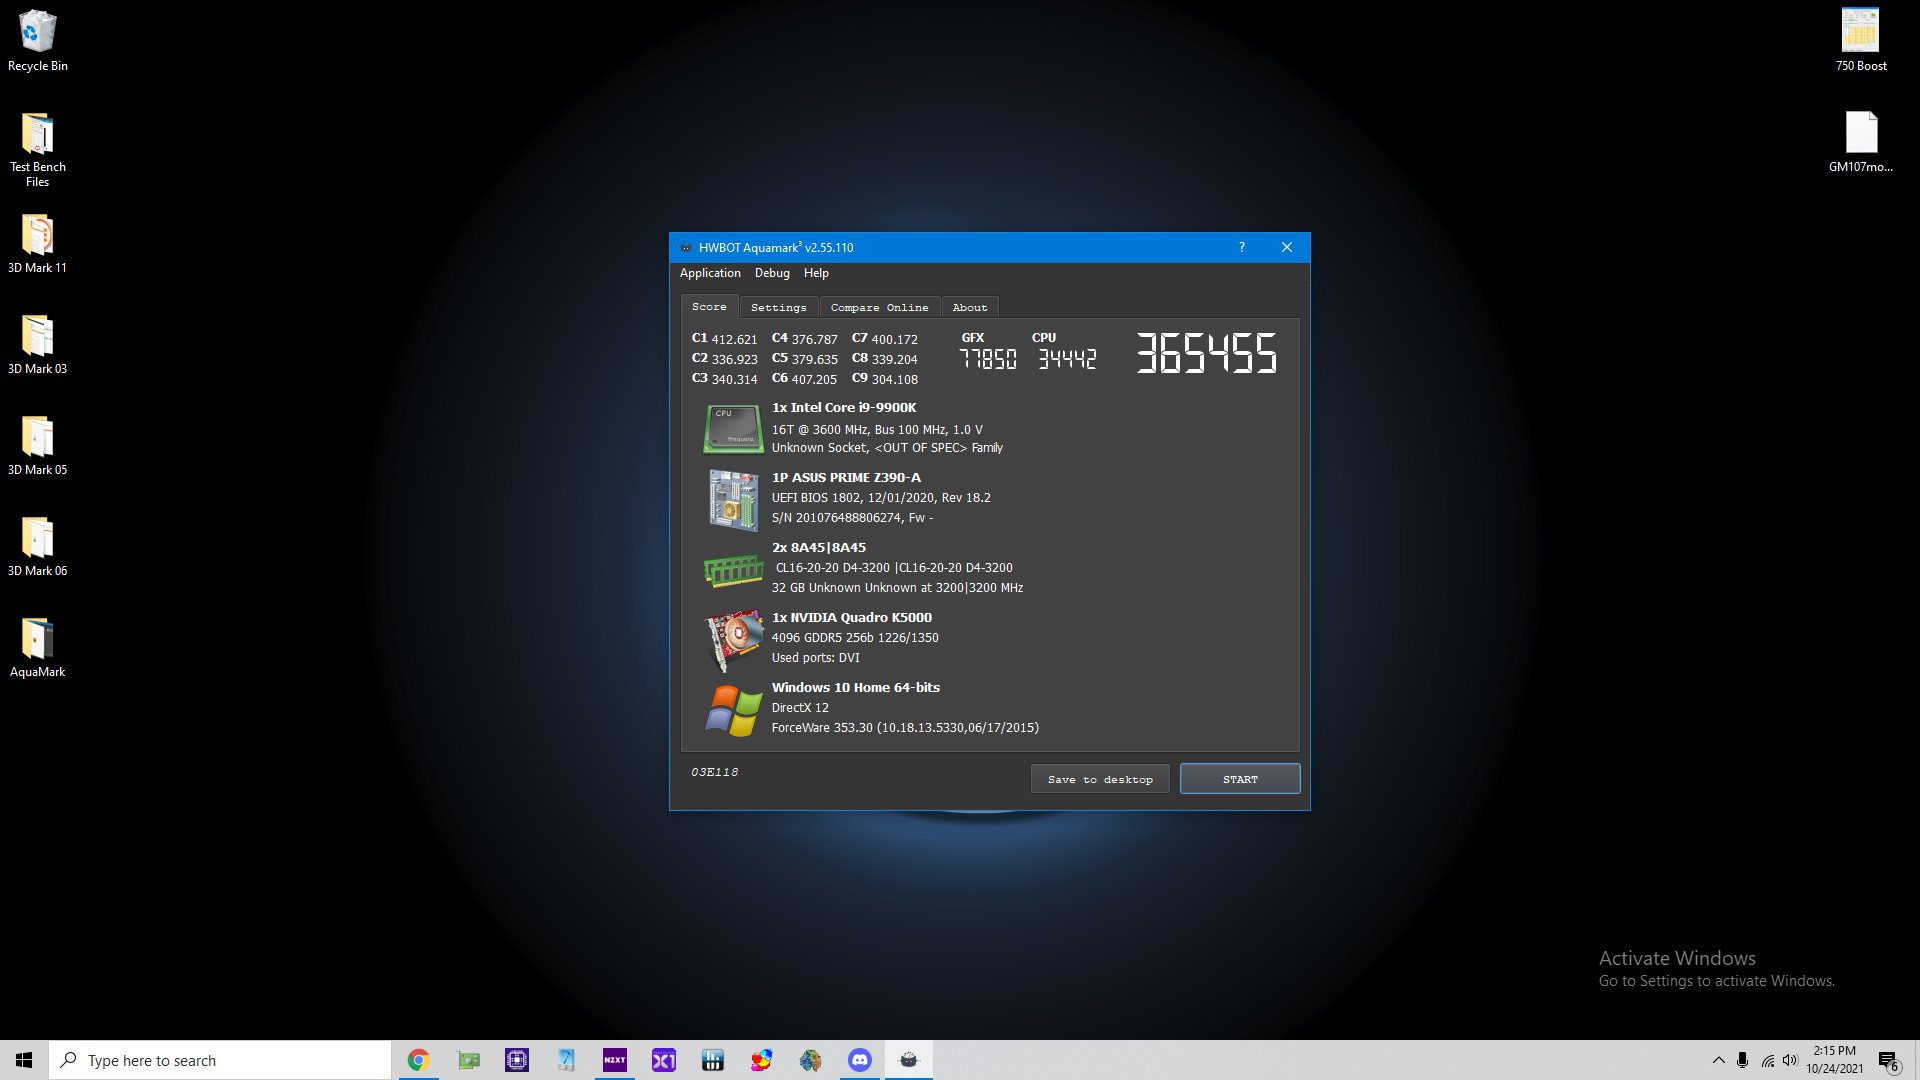1920x1080 pixels.
Task: Switch to the Settings tab
Action: tap(779, 308)
